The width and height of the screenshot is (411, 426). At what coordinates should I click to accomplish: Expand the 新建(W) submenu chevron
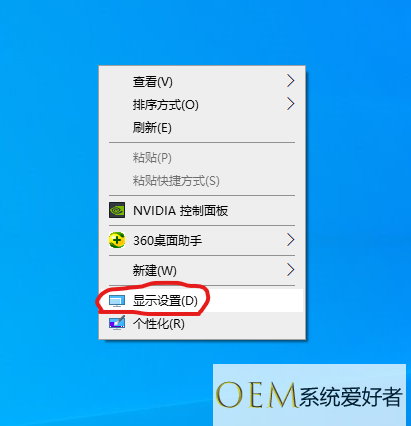tap(291, 270)
